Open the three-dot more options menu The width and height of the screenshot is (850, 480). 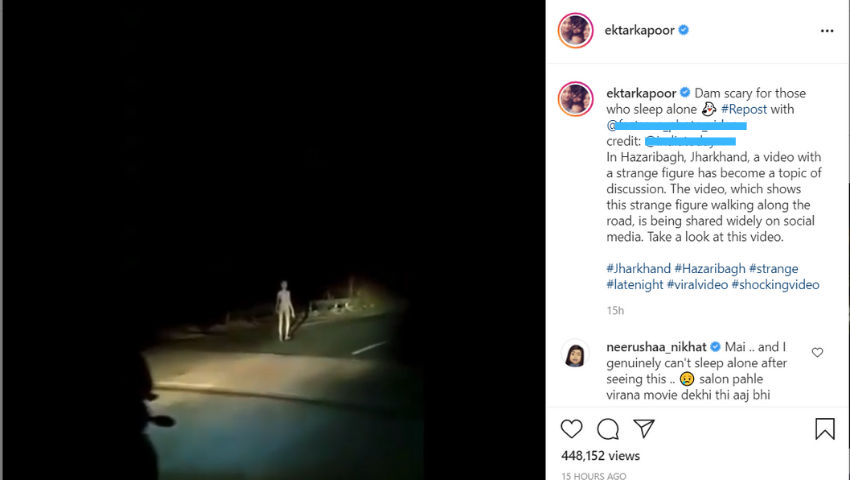tap(827, 31)
